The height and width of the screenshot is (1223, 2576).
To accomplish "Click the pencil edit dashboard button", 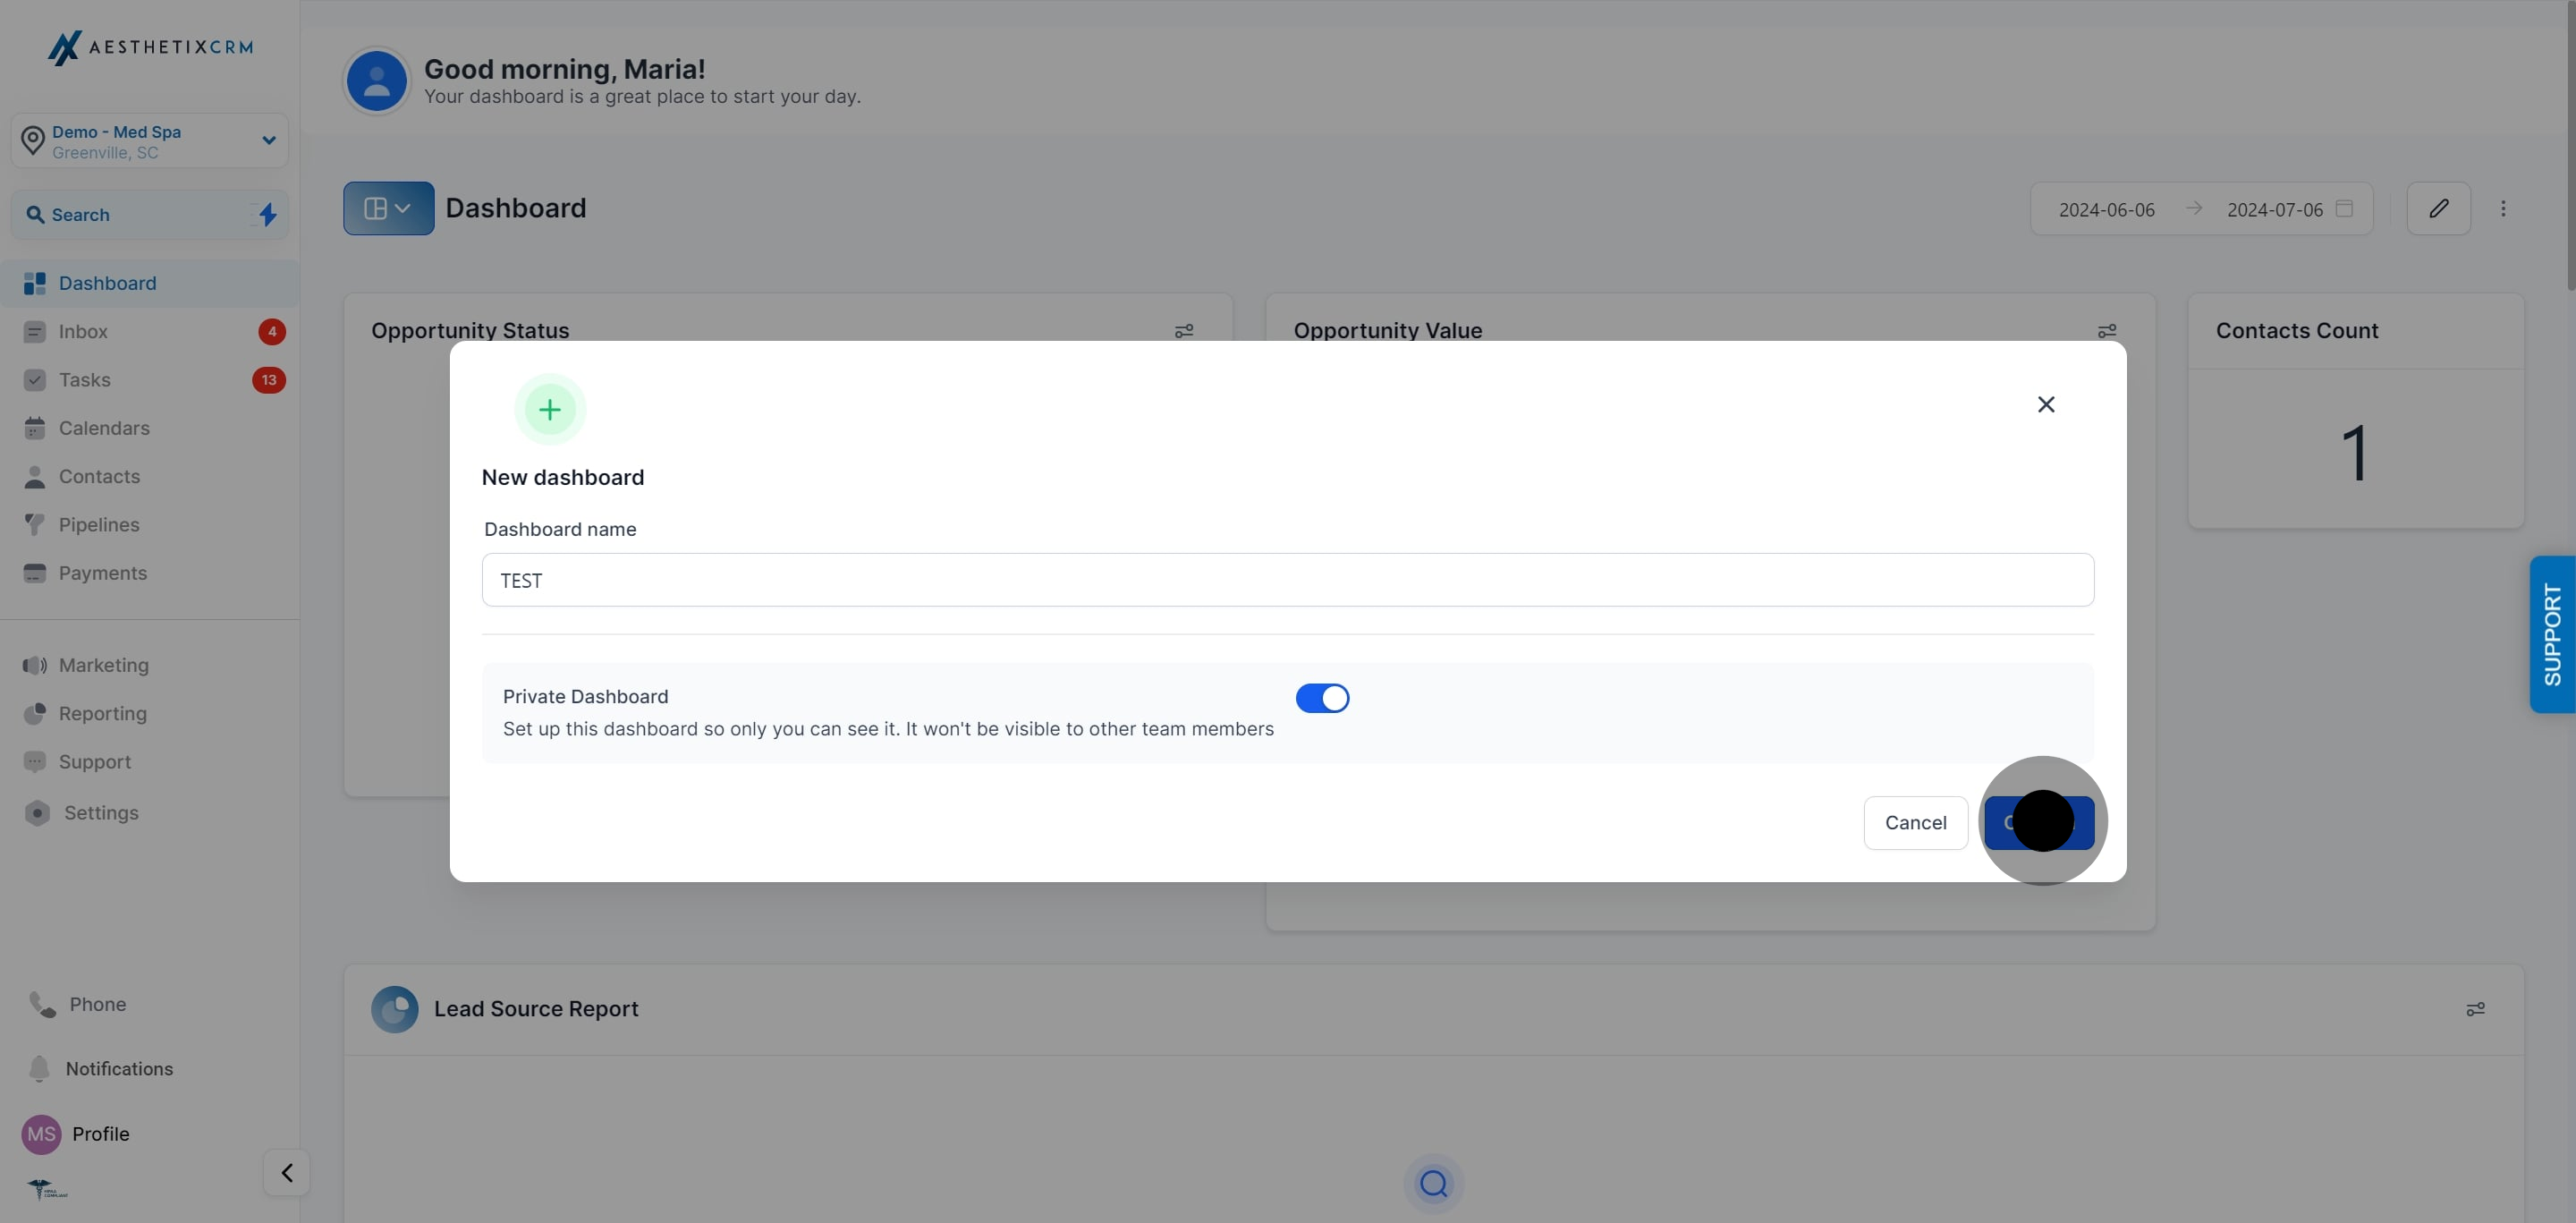I will tap(2438, 208).
